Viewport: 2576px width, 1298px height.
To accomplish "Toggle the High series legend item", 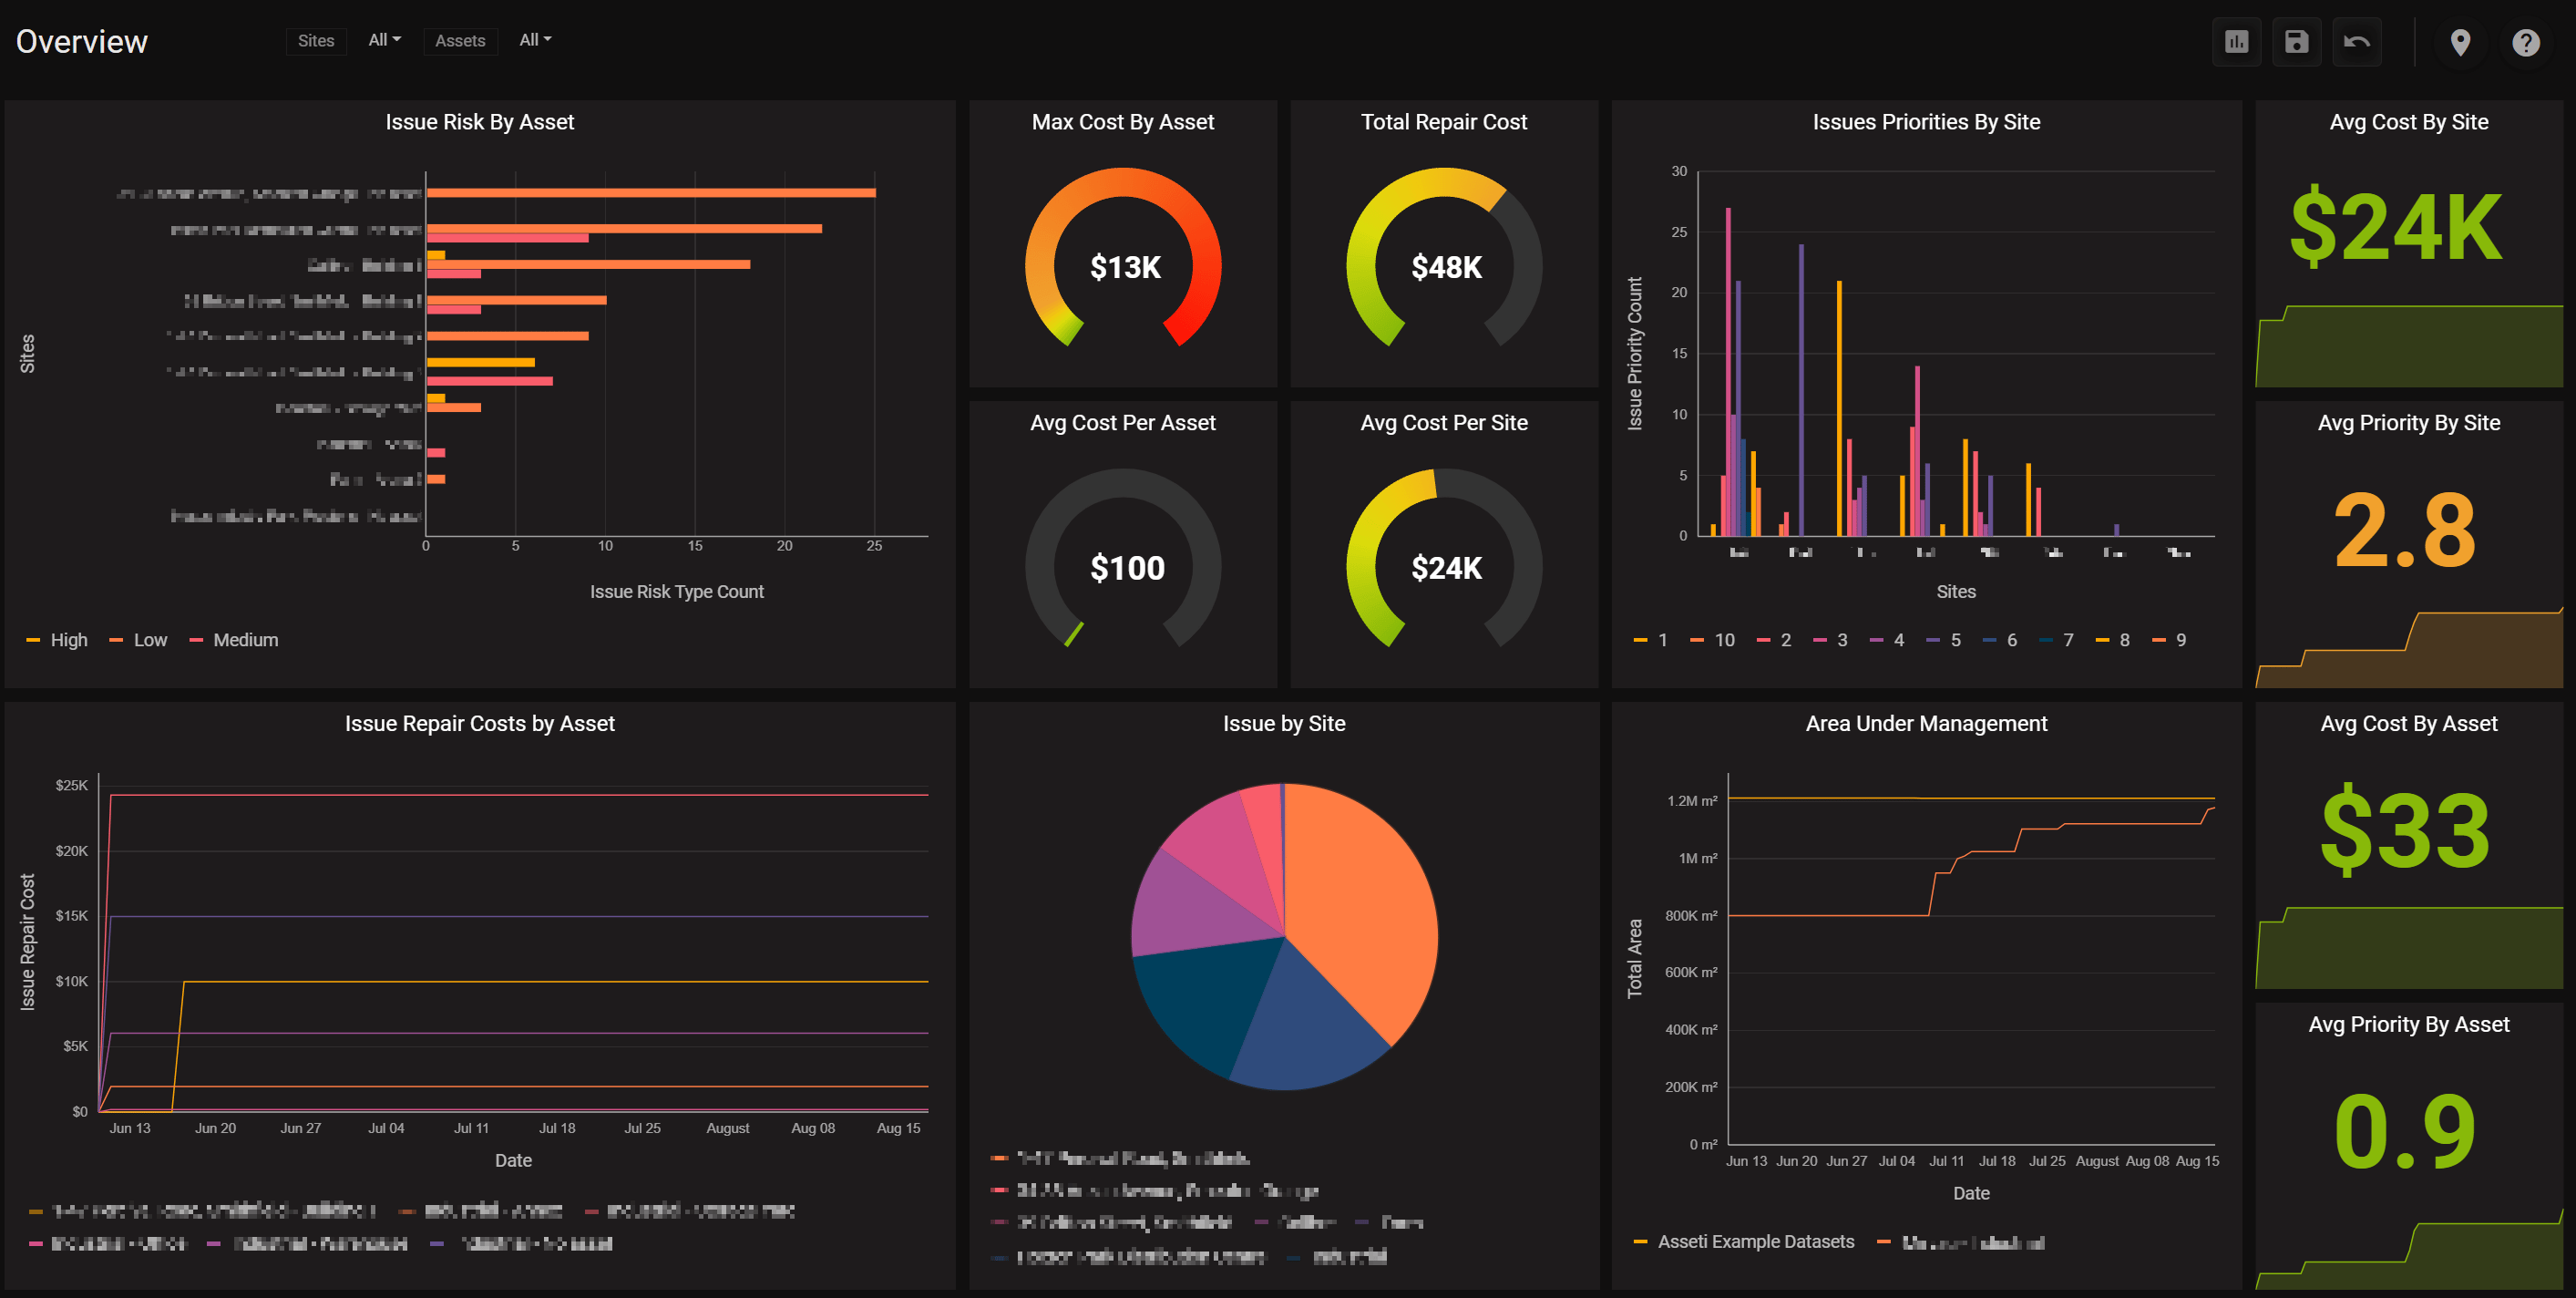I will 68,640.
